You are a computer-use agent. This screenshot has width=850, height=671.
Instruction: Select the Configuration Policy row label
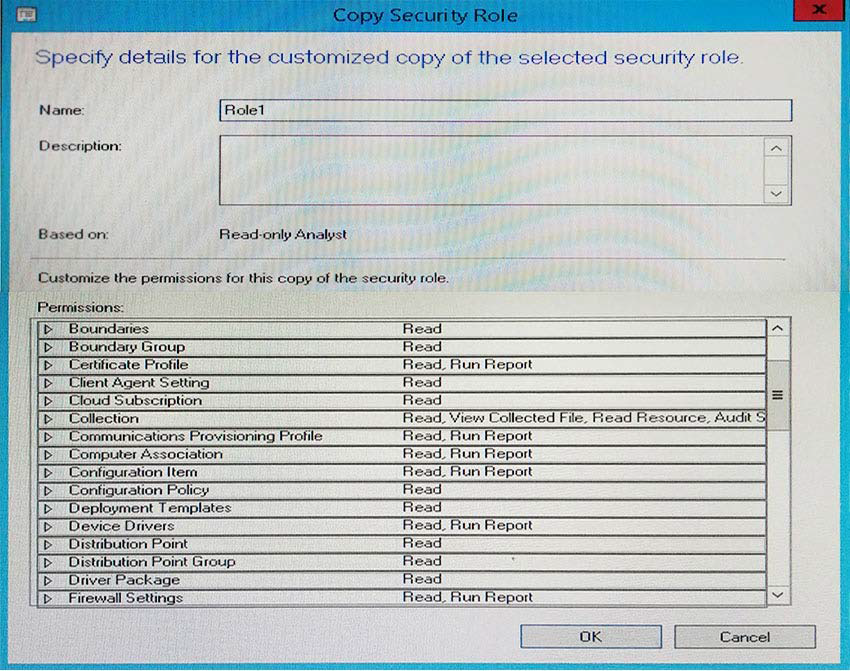click(x=139, y=490)
